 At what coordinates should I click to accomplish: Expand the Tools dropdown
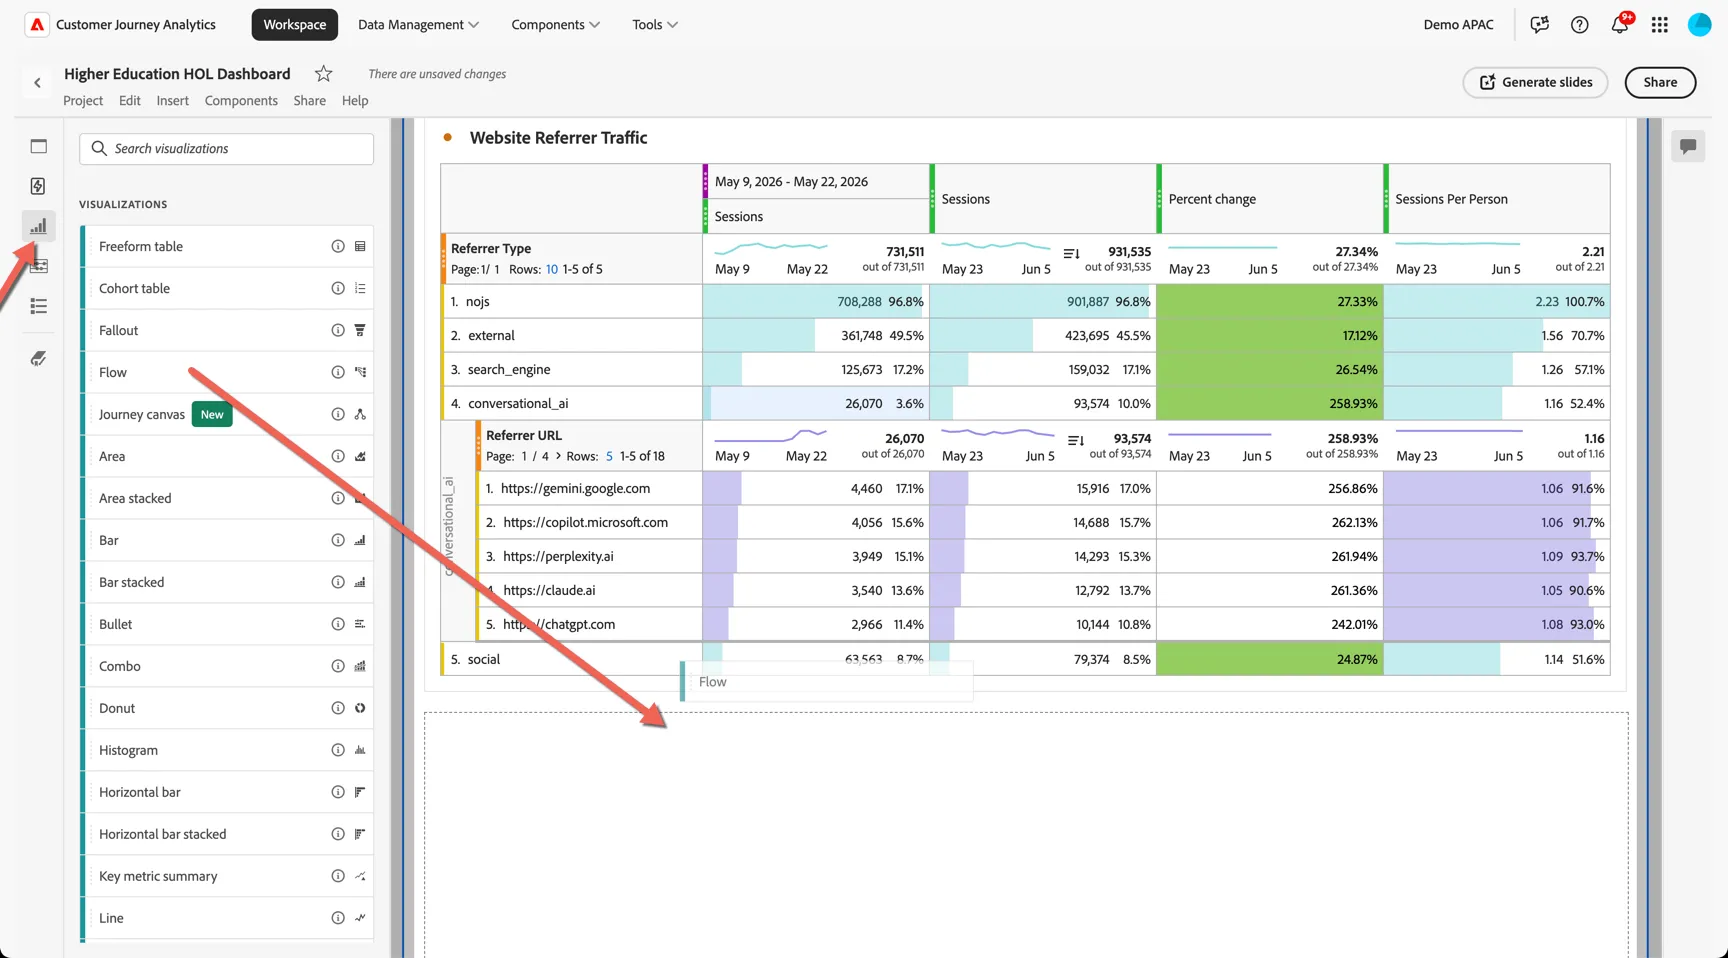(x=655, y=24)
